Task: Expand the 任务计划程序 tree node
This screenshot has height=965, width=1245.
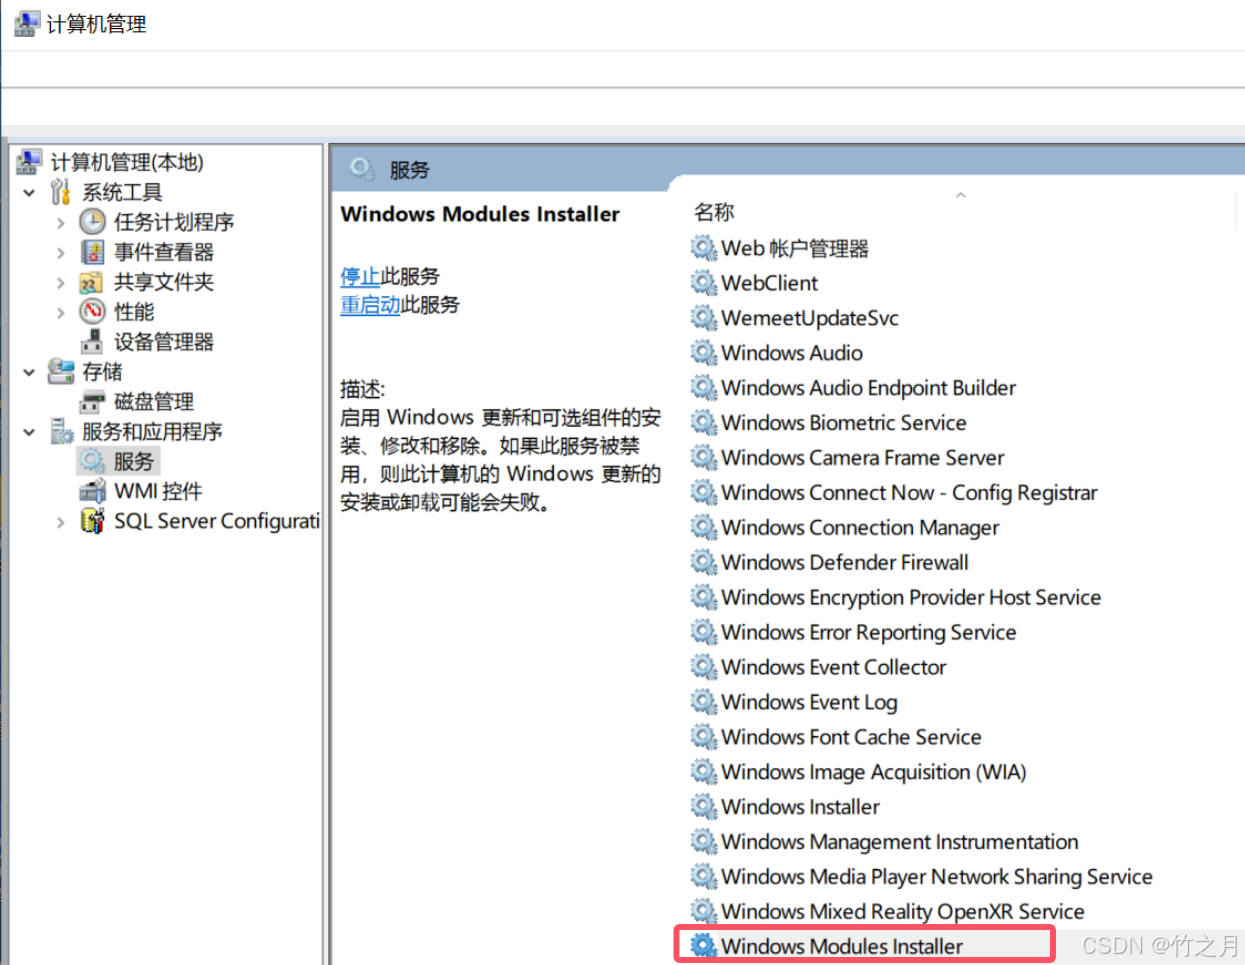Action: pyautogui.click(x=60, y=222)
